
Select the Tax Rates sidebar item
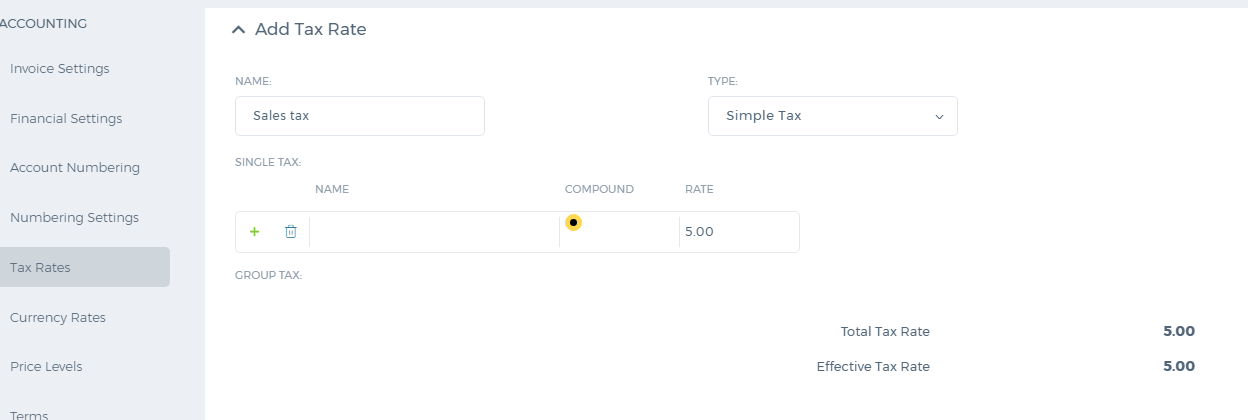coord(85,267)
